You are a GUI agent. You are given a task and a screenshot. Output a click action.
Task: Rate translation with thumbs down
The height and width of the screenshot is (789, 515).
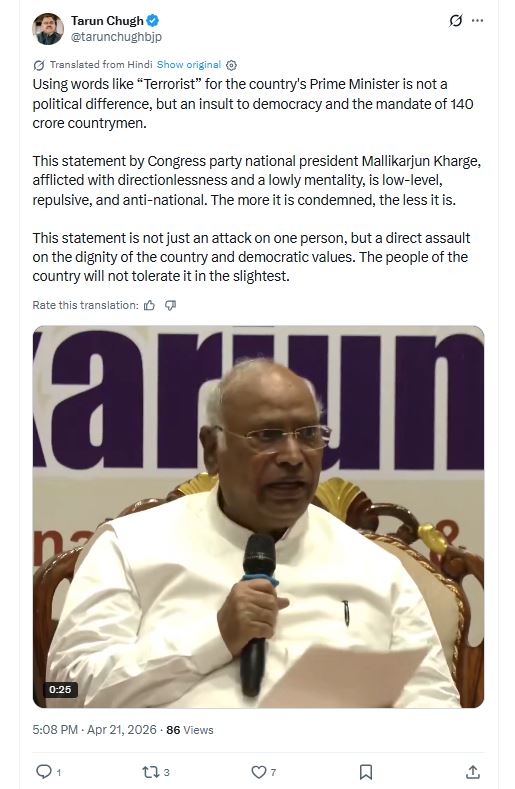point(171,305)
